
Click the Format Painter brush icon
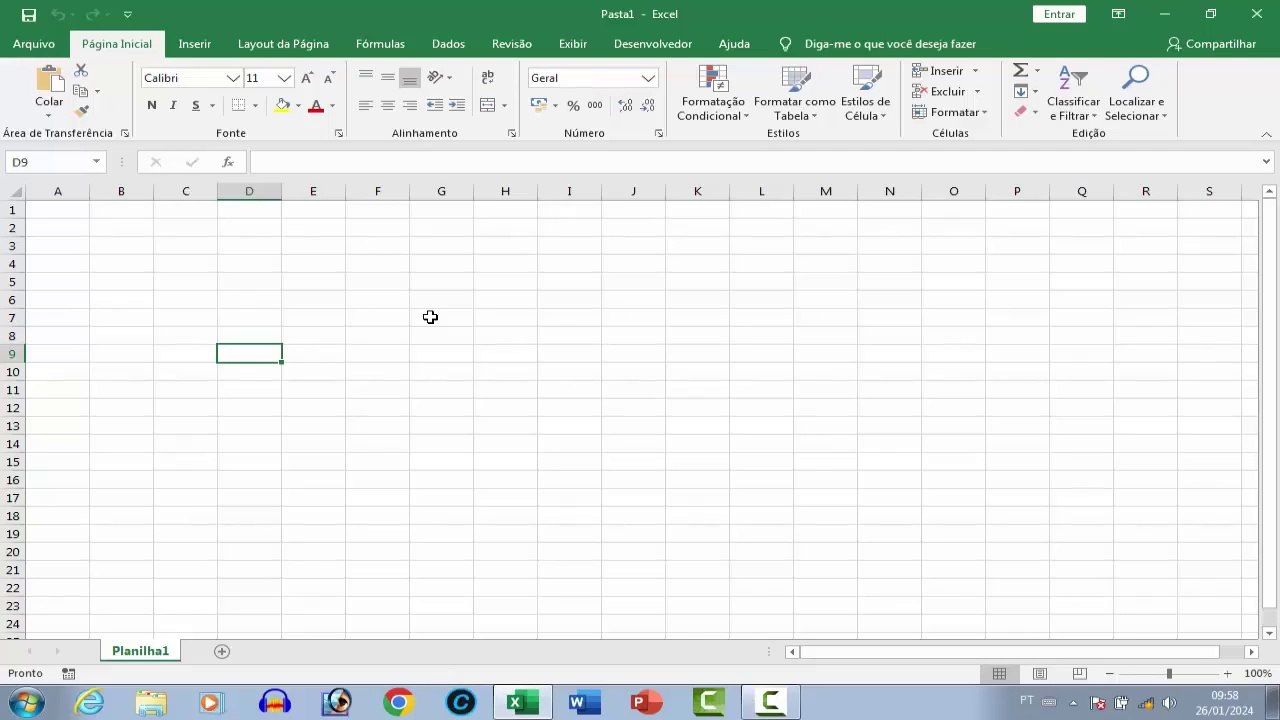pyautogui.click(x=81, y=111)
